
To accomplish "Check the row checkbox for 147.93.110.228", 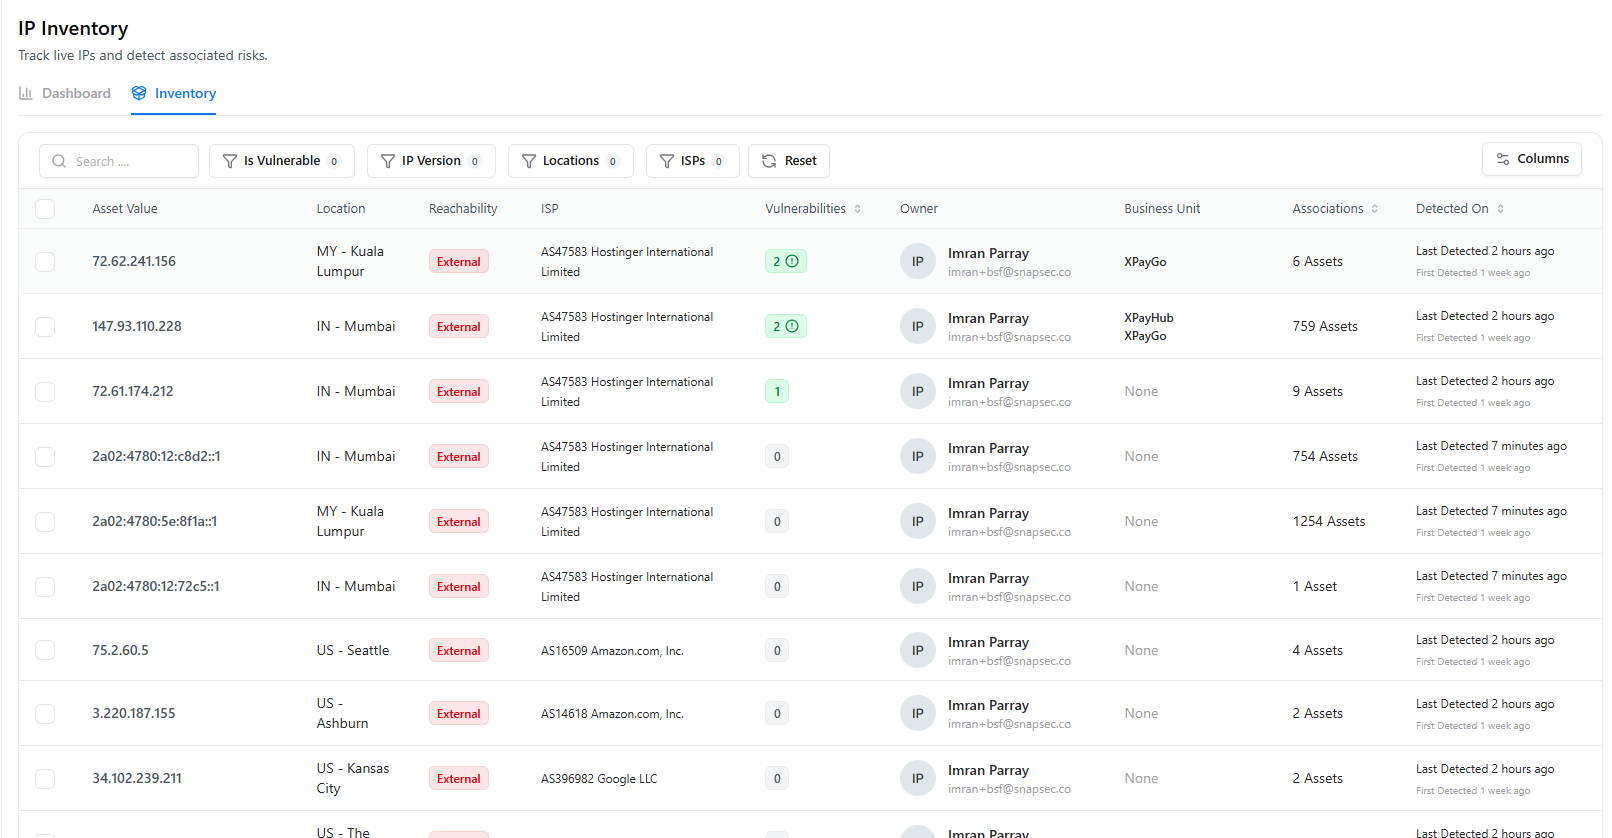I will 45,327.
